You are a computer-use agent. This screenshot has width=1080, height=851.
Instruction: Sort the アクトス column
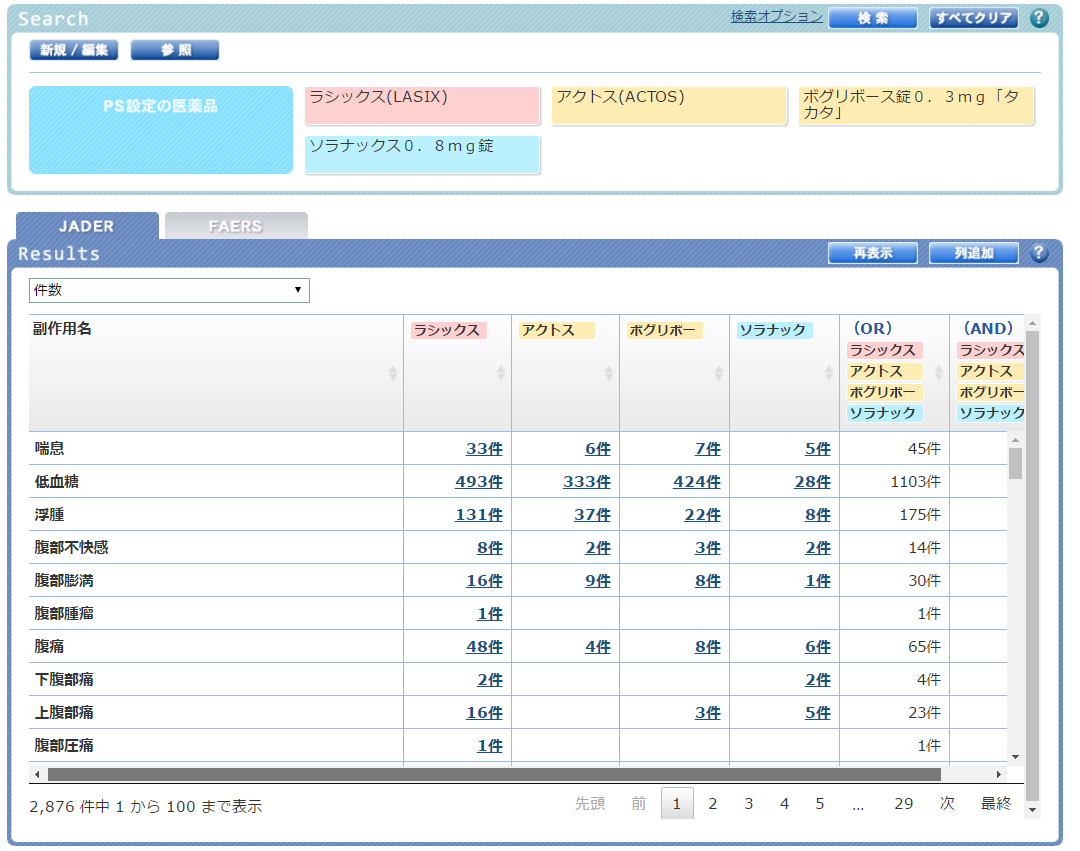click(x=609, y=372)
